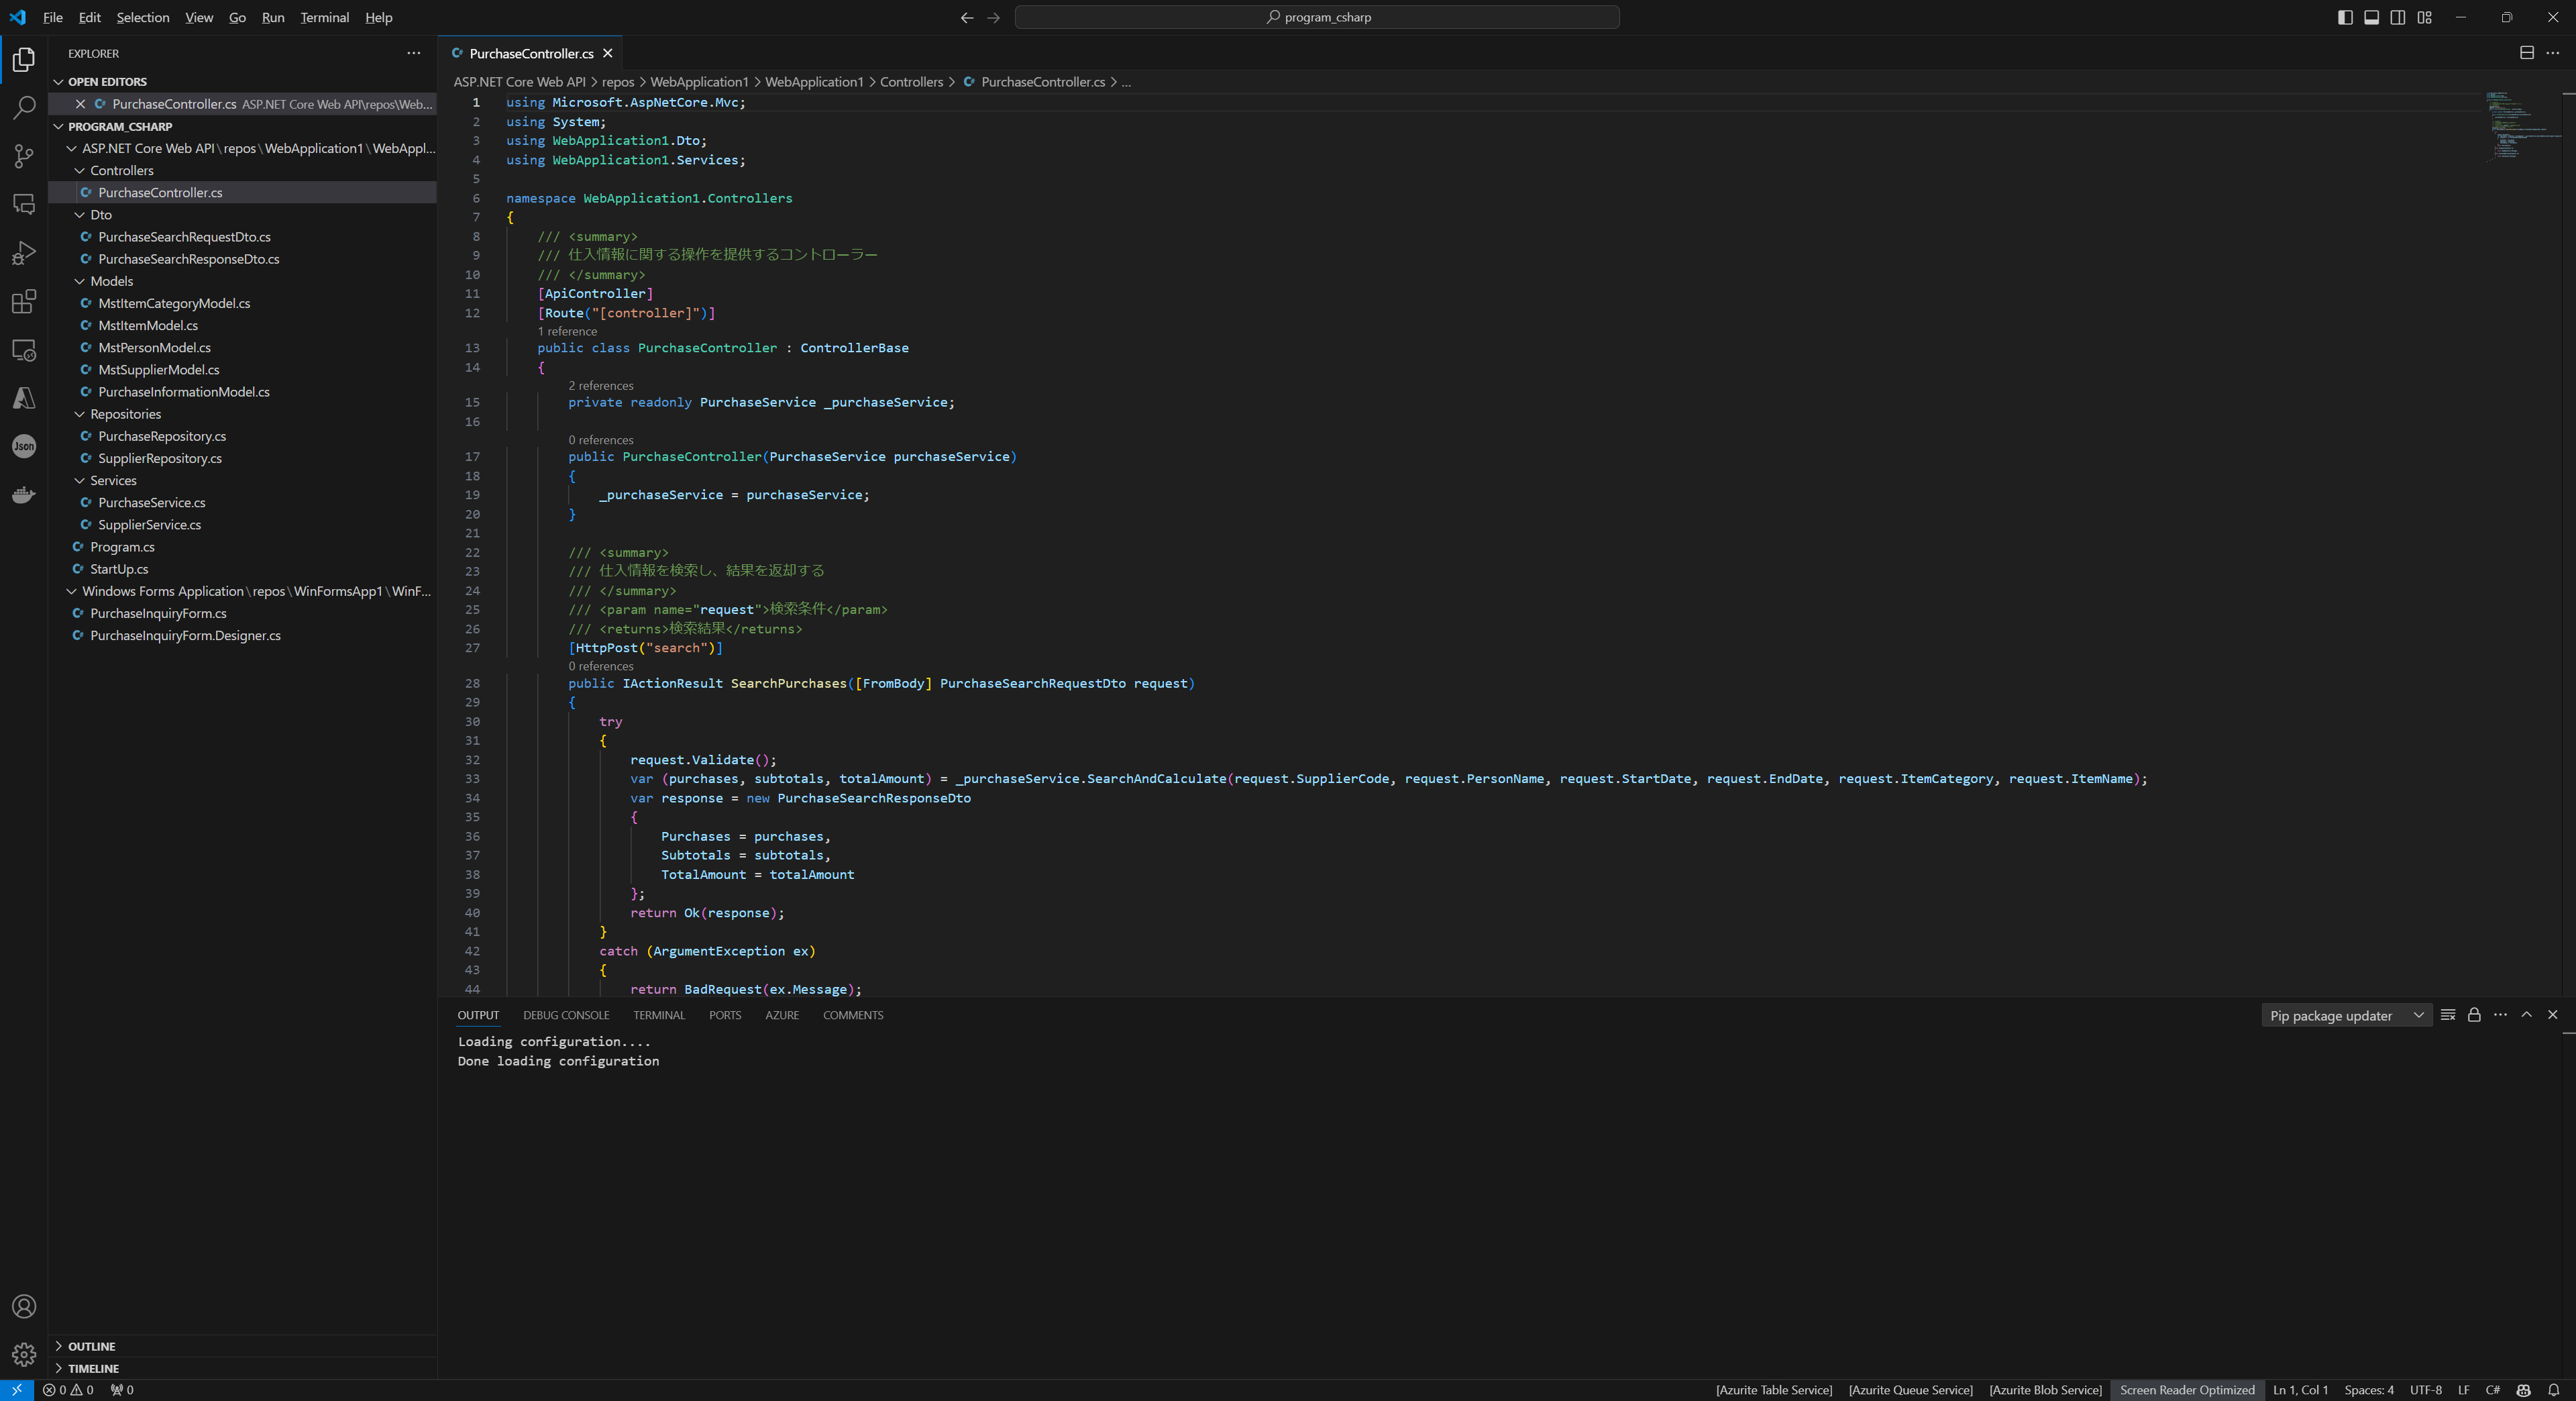Viewport: 2576px width, 1401px height.
Task: Click the program_csharp command center search box
Action: coord(1317,17)
